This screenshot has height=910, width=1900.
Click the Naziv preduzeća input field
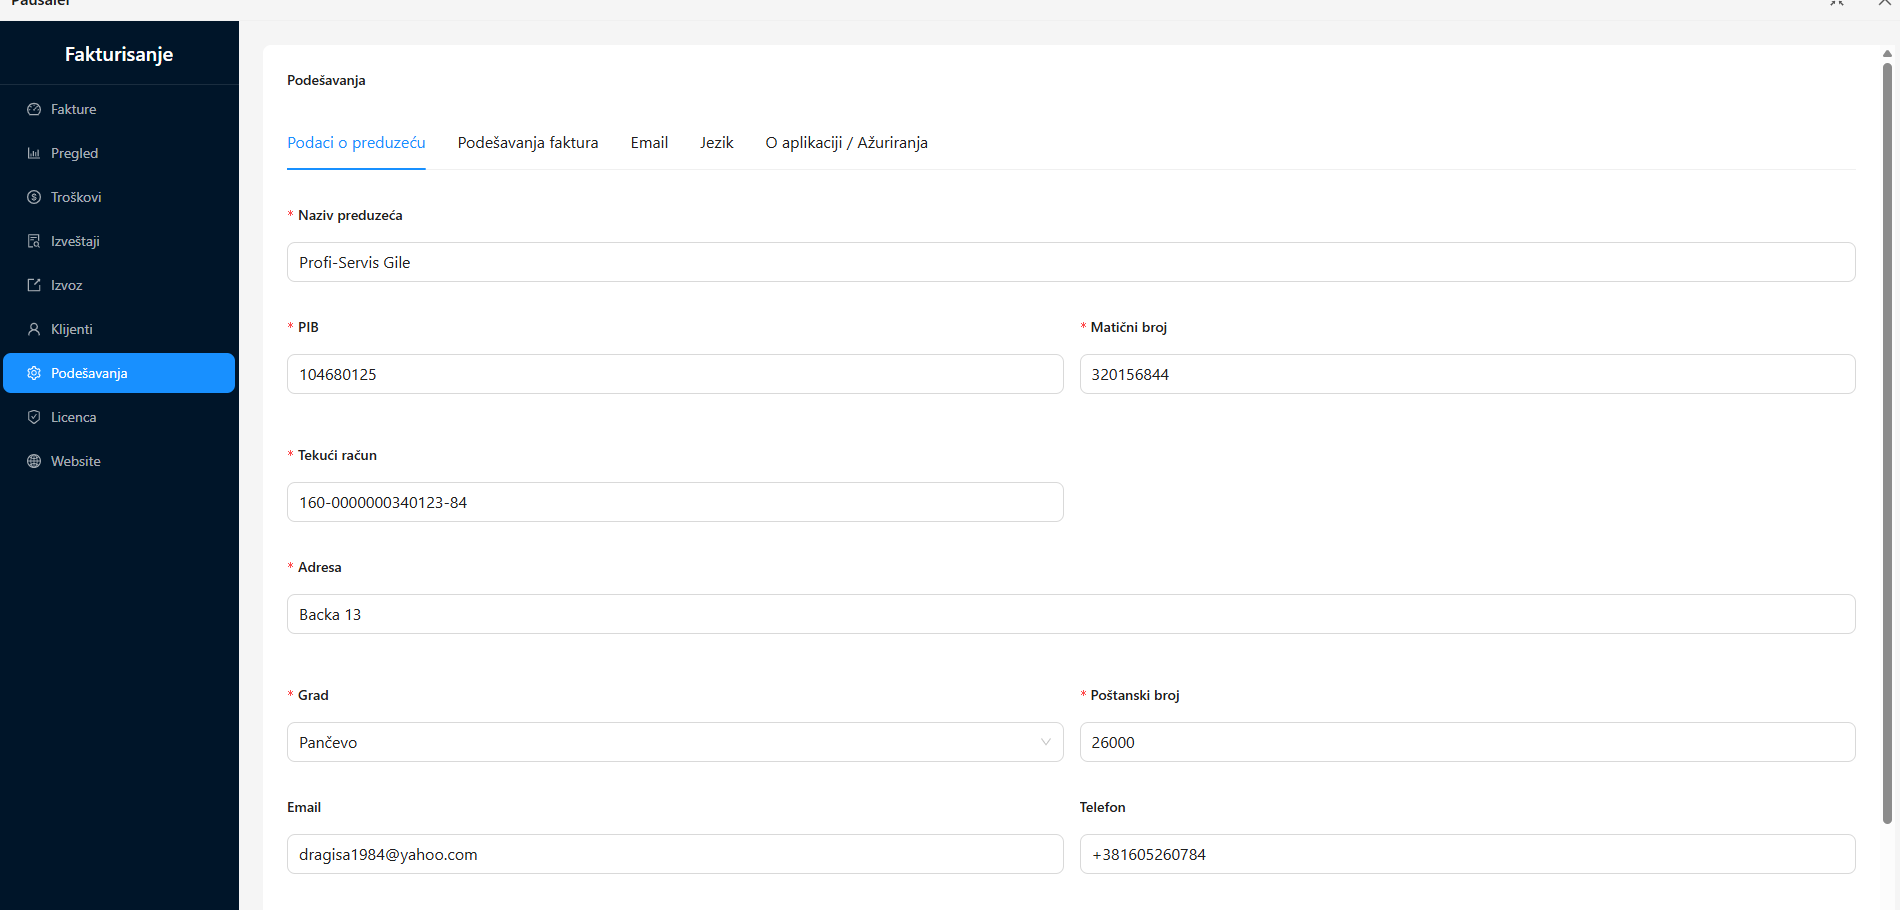point(1070,262)
